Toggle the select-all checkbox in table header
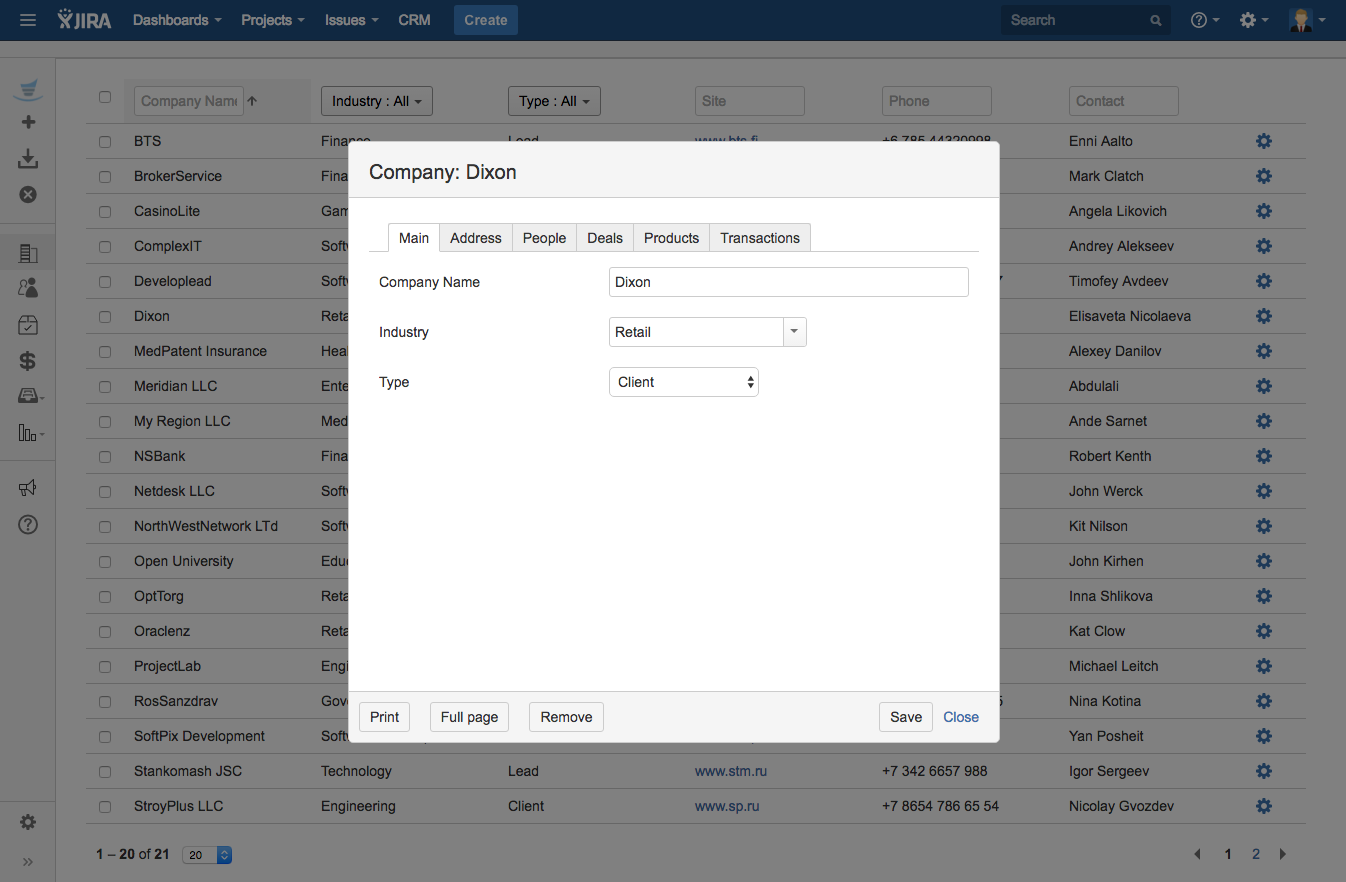This screenshot has height=882, width=1346. 105,97
